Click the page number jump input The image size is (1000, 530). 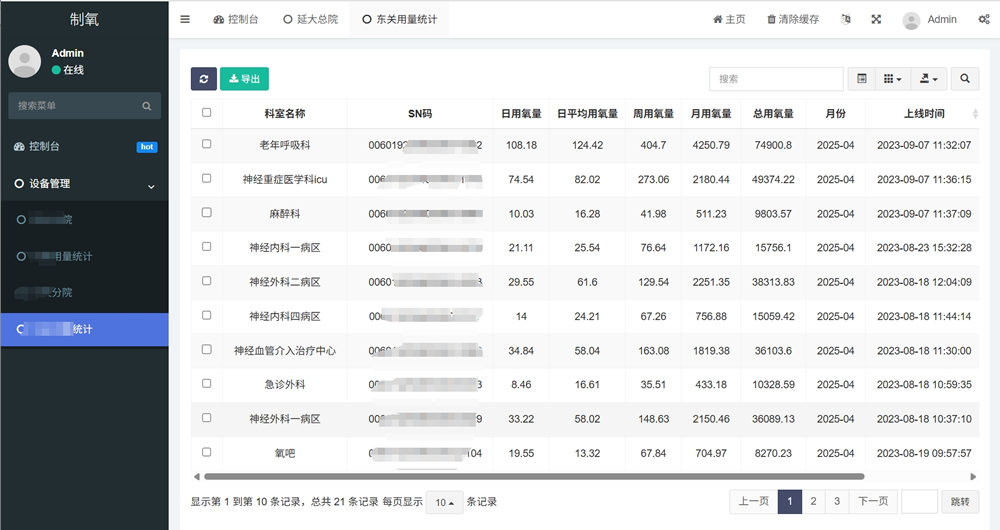[919, 501]
